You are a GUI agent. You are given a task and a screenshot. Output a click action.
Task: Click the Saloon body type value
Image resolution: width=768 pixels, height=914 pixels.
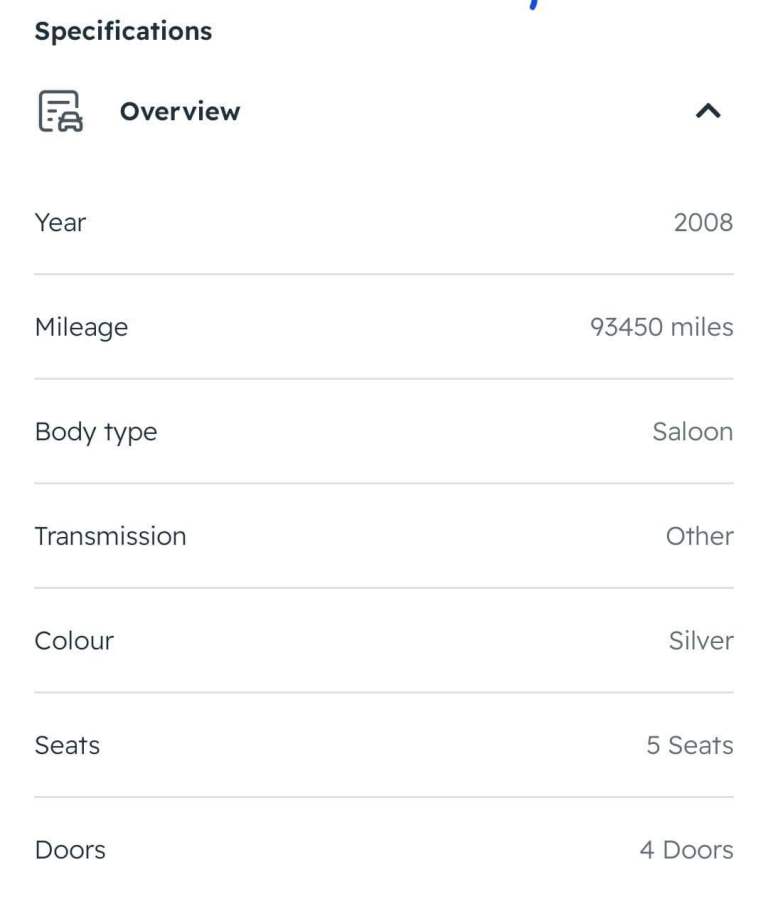[x=692, y=432]
